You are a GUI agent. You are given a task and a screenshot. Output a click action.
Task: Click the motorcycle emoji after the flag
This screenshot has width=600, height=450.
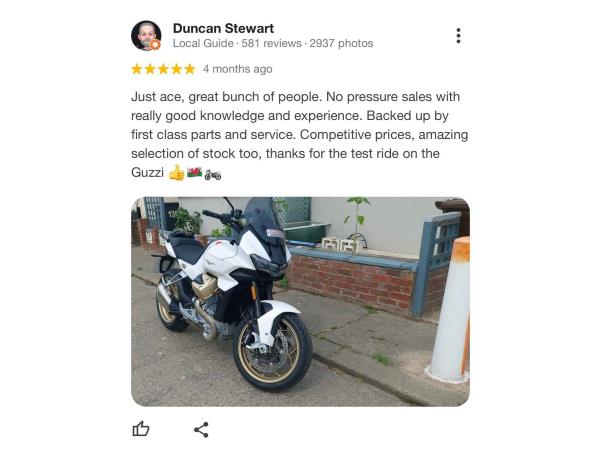(213, 174)
